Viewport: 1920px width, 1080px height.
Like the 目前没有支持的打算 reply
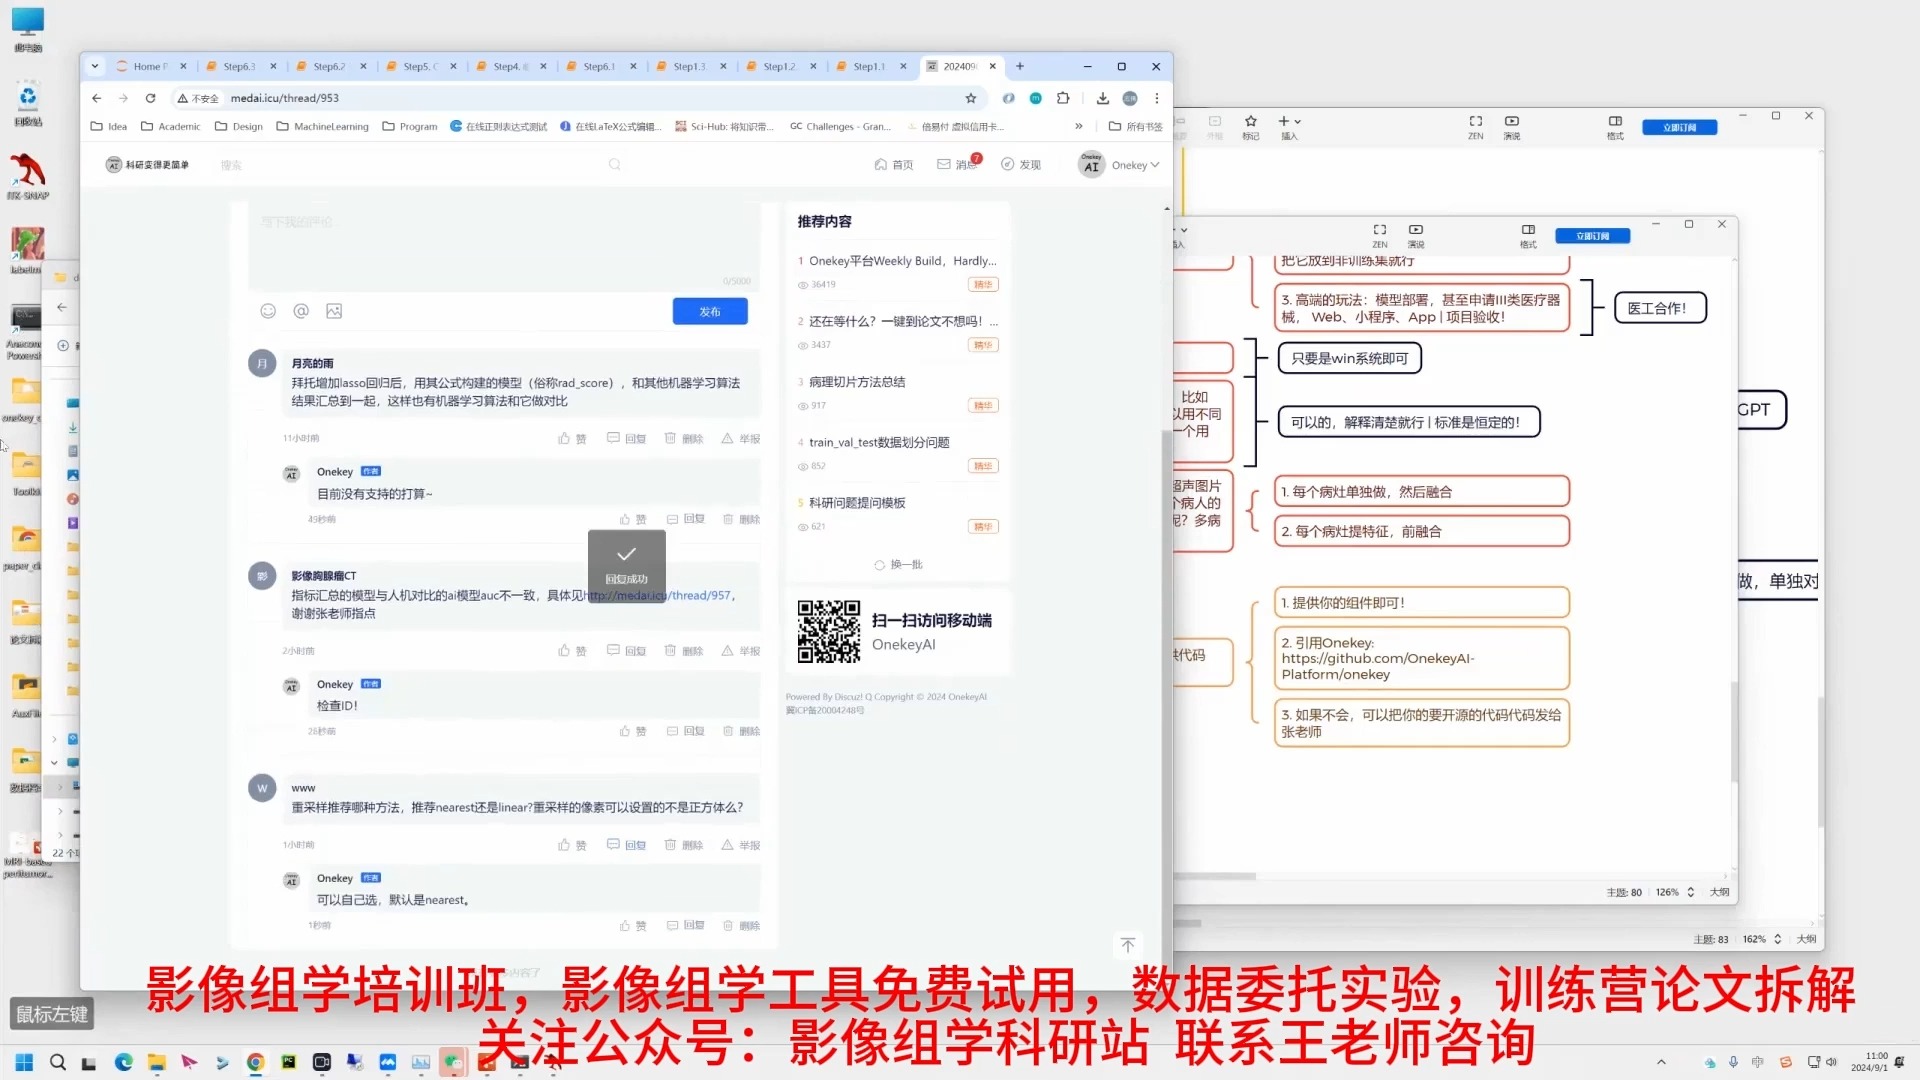tap(633, 520)
